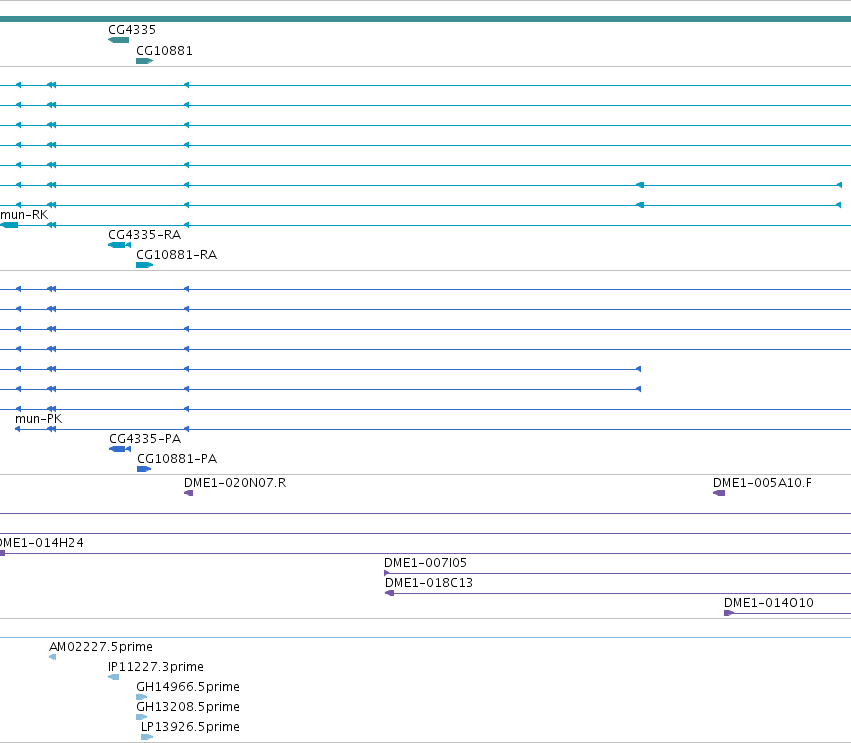
Task: Click the mun-RK transcript exon glyph
Action: 9,225
